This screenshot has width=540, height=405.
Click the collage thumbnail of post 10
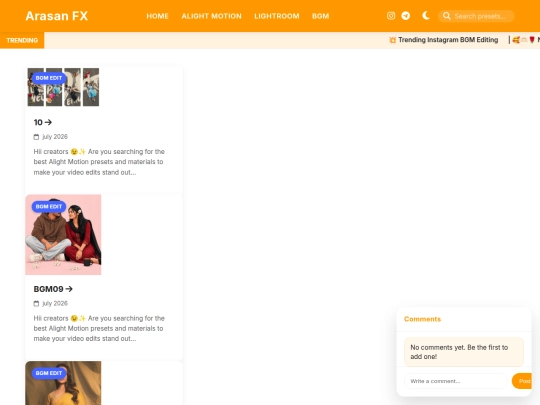point(63,87)
